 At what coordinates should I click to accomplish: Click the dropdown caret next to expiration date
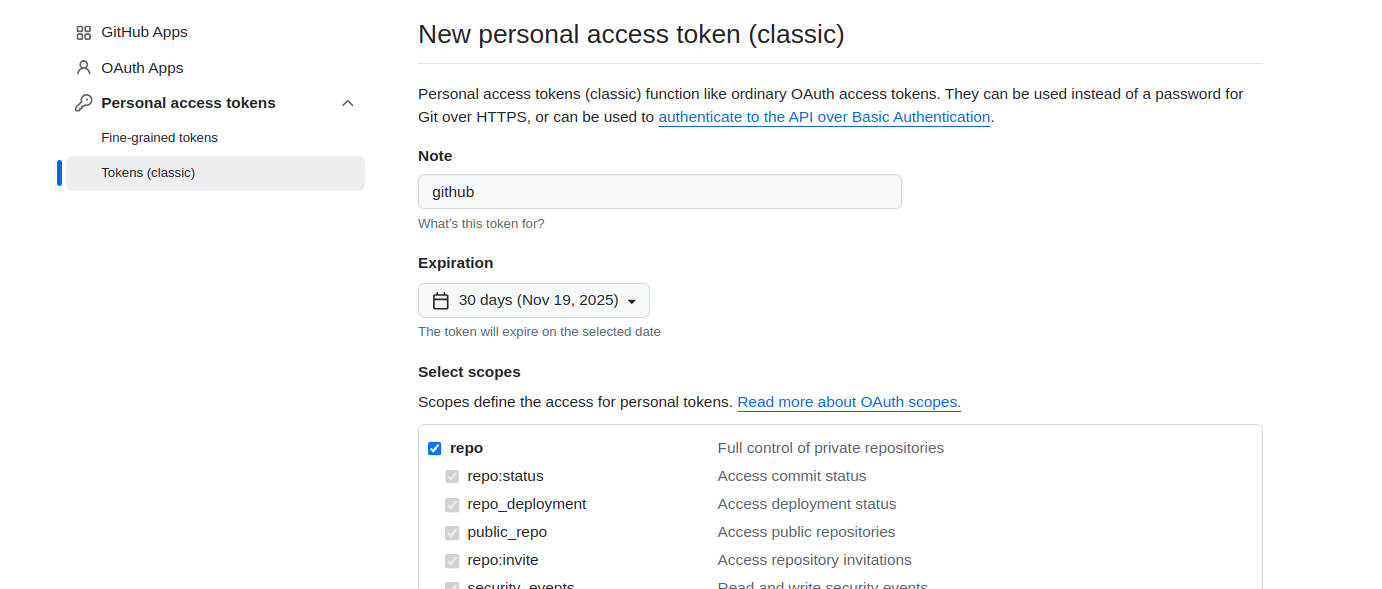tap(631, 302)
